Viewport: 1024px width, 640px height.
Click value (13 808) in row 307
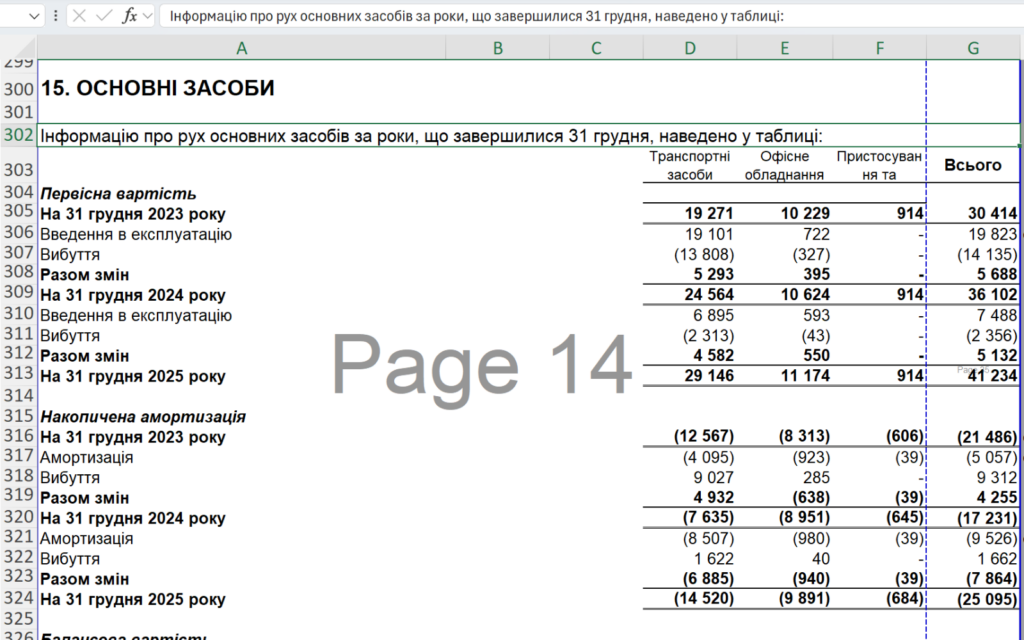704,254
